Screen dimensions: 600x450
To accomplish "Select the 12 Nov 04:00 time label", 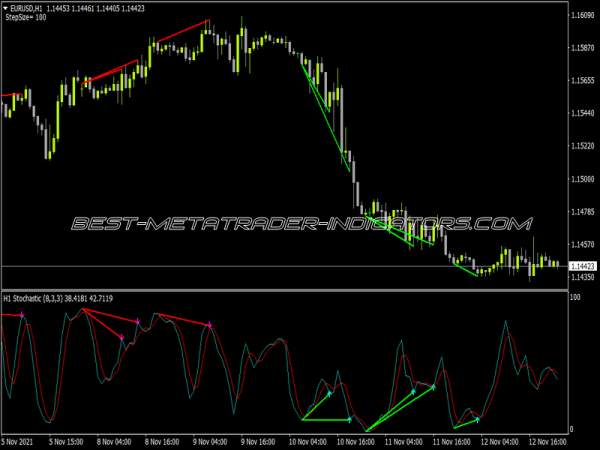I will click(x=499, y=442).
